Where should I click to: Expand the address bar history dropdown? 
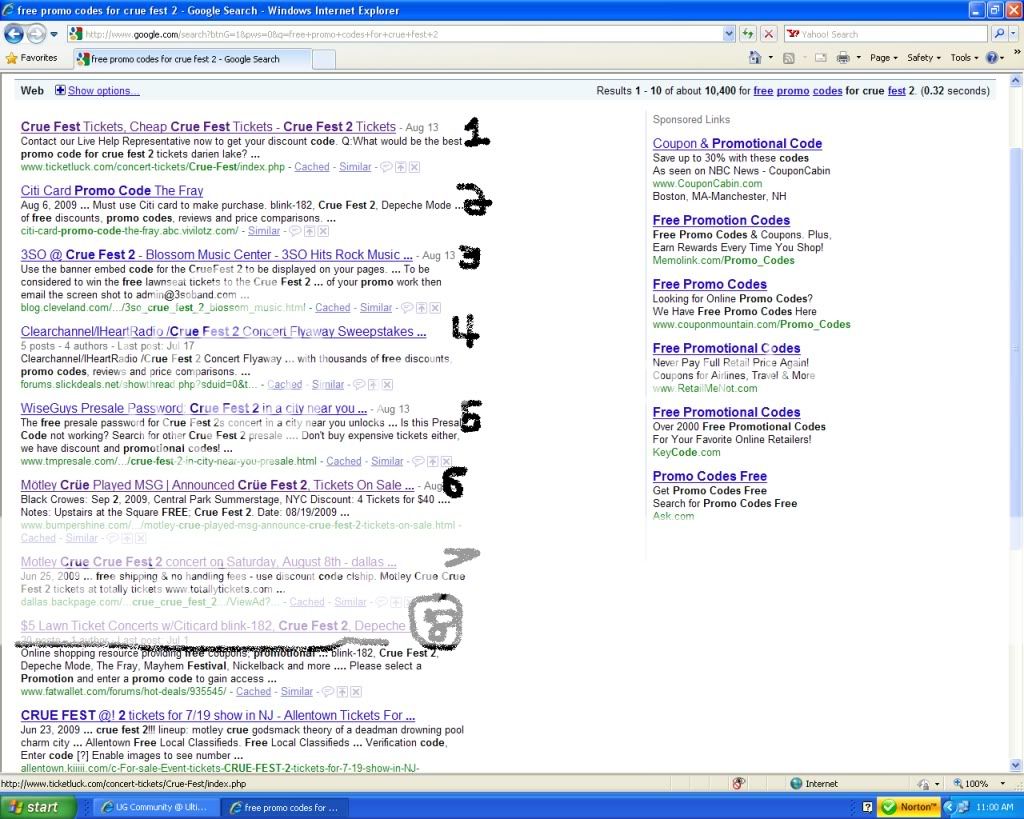point(729,34)
